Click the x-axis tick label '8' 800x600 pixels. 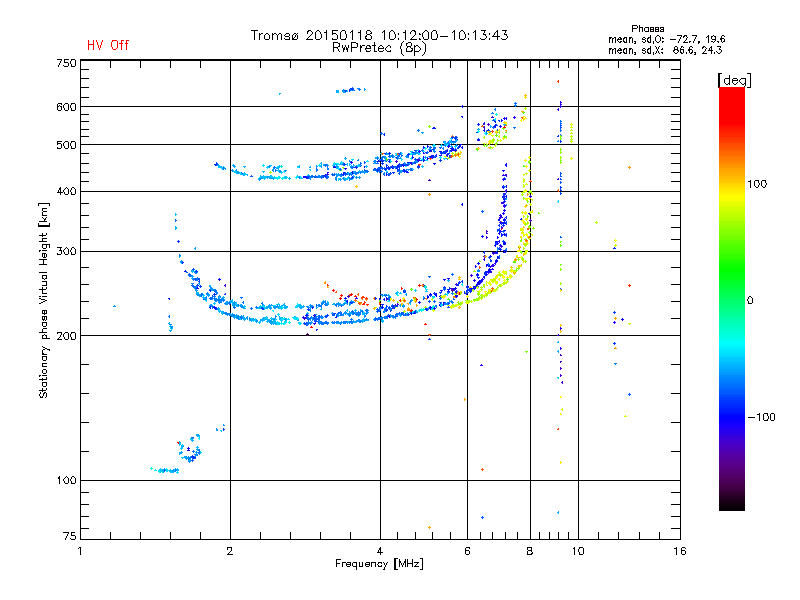(x=530, y=551)
